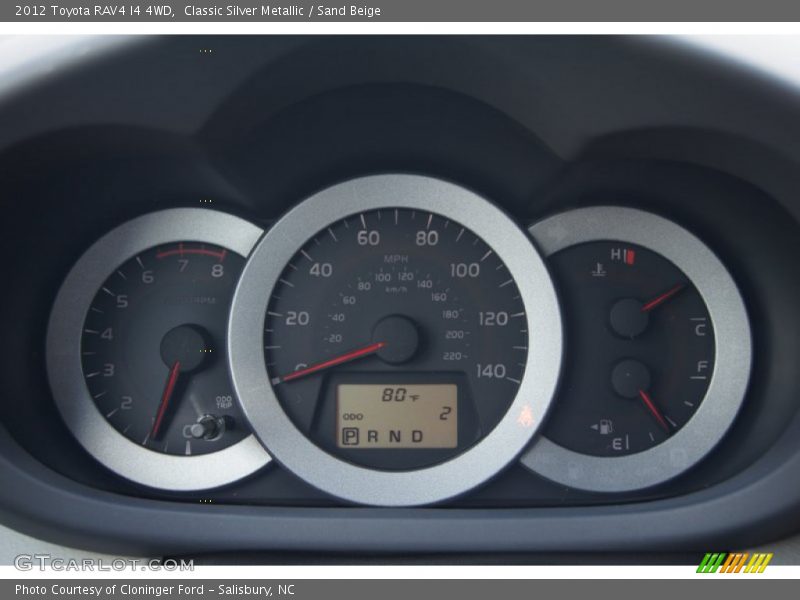Click the E empty mark on fuel gauge

pos(617,444)
